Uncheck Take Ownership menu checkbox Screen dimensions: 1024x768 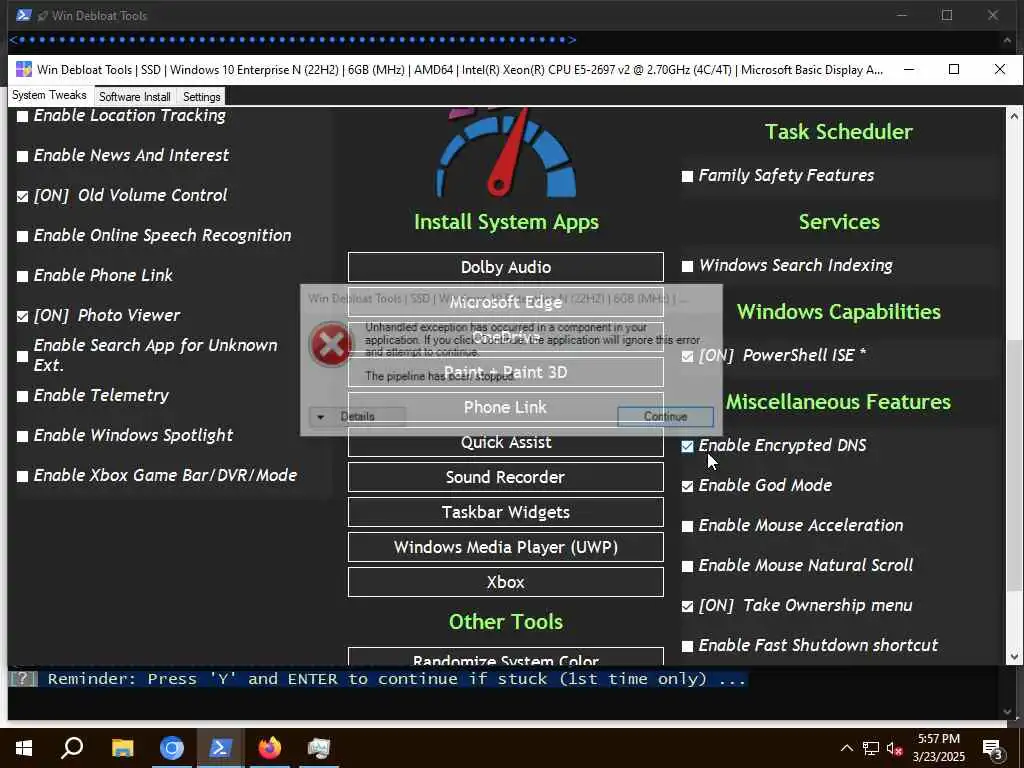click(x=687, y=606)
